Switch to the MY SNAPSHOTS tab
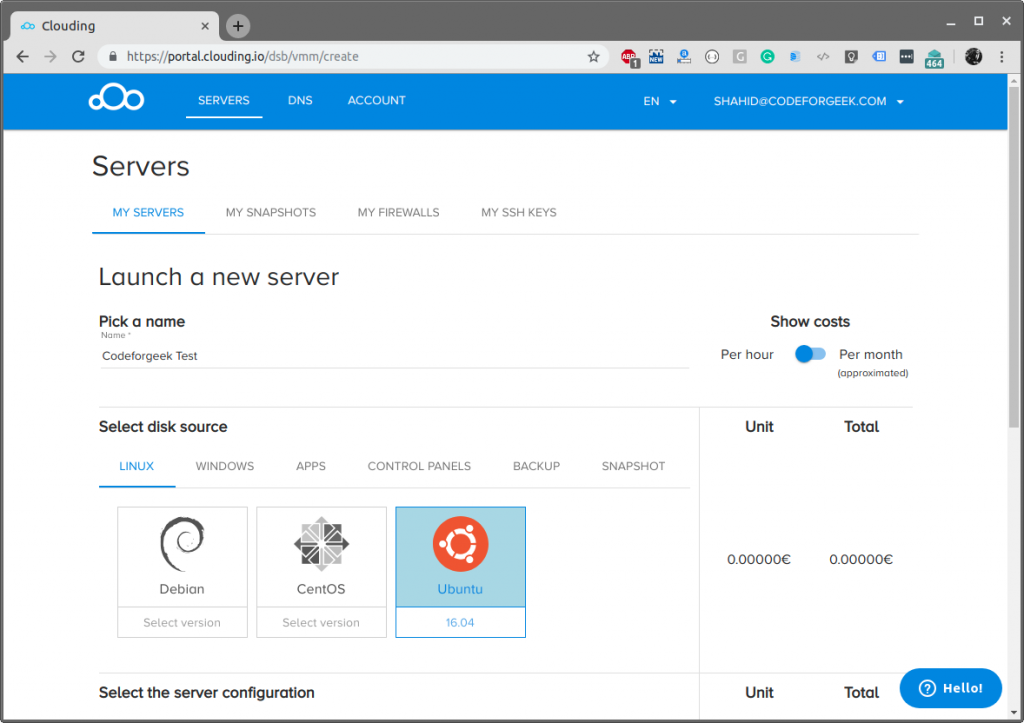 click(x=269, y=212)
